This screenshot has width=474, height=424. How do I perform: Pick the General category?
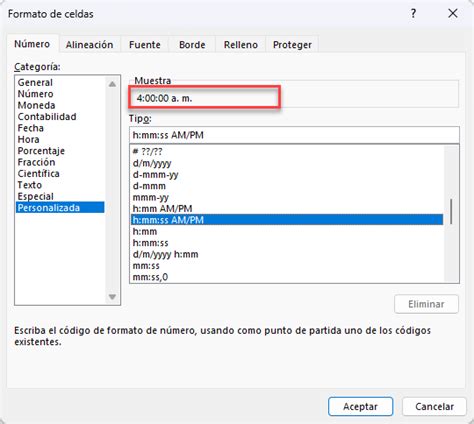(35, 83)
